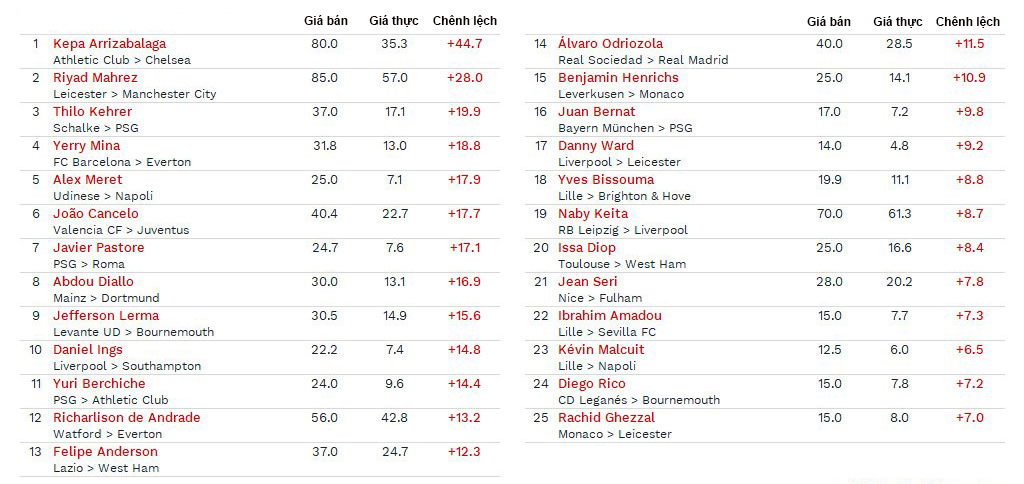Open Felipe Anderson player entry
Screen dimensions: 1024x484
point(105,451)
